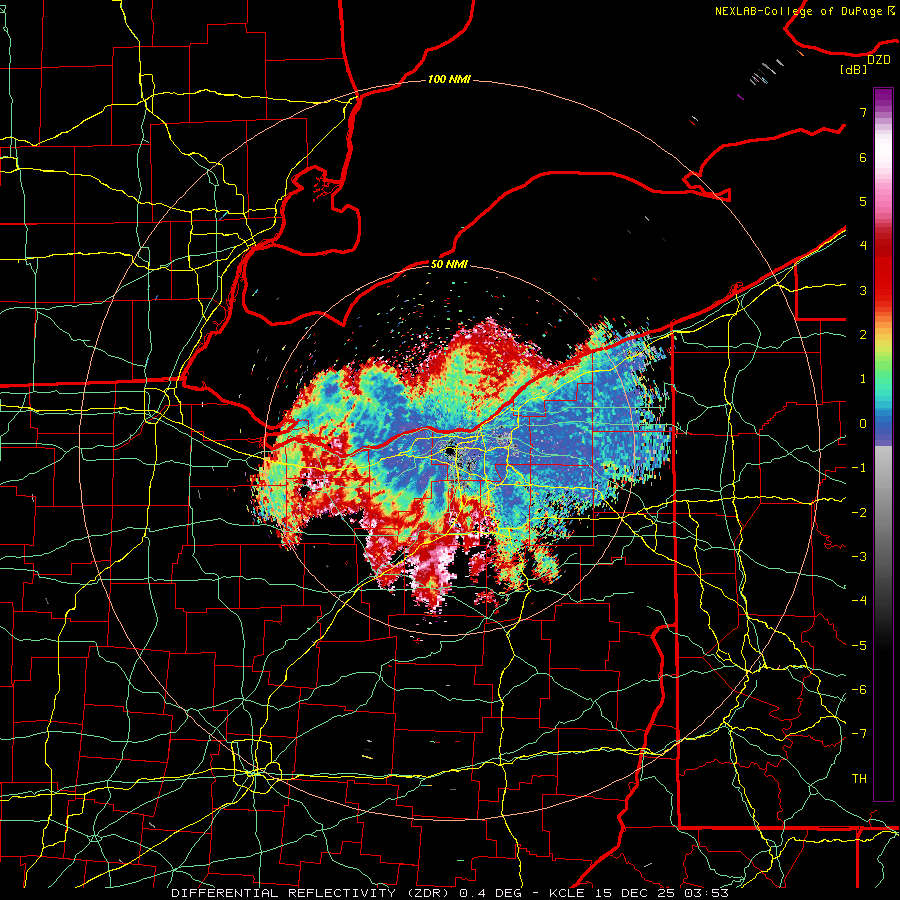Click the -4 value on color scale
The width and height of the screenshot is (900, 900).
coord(859,601)
